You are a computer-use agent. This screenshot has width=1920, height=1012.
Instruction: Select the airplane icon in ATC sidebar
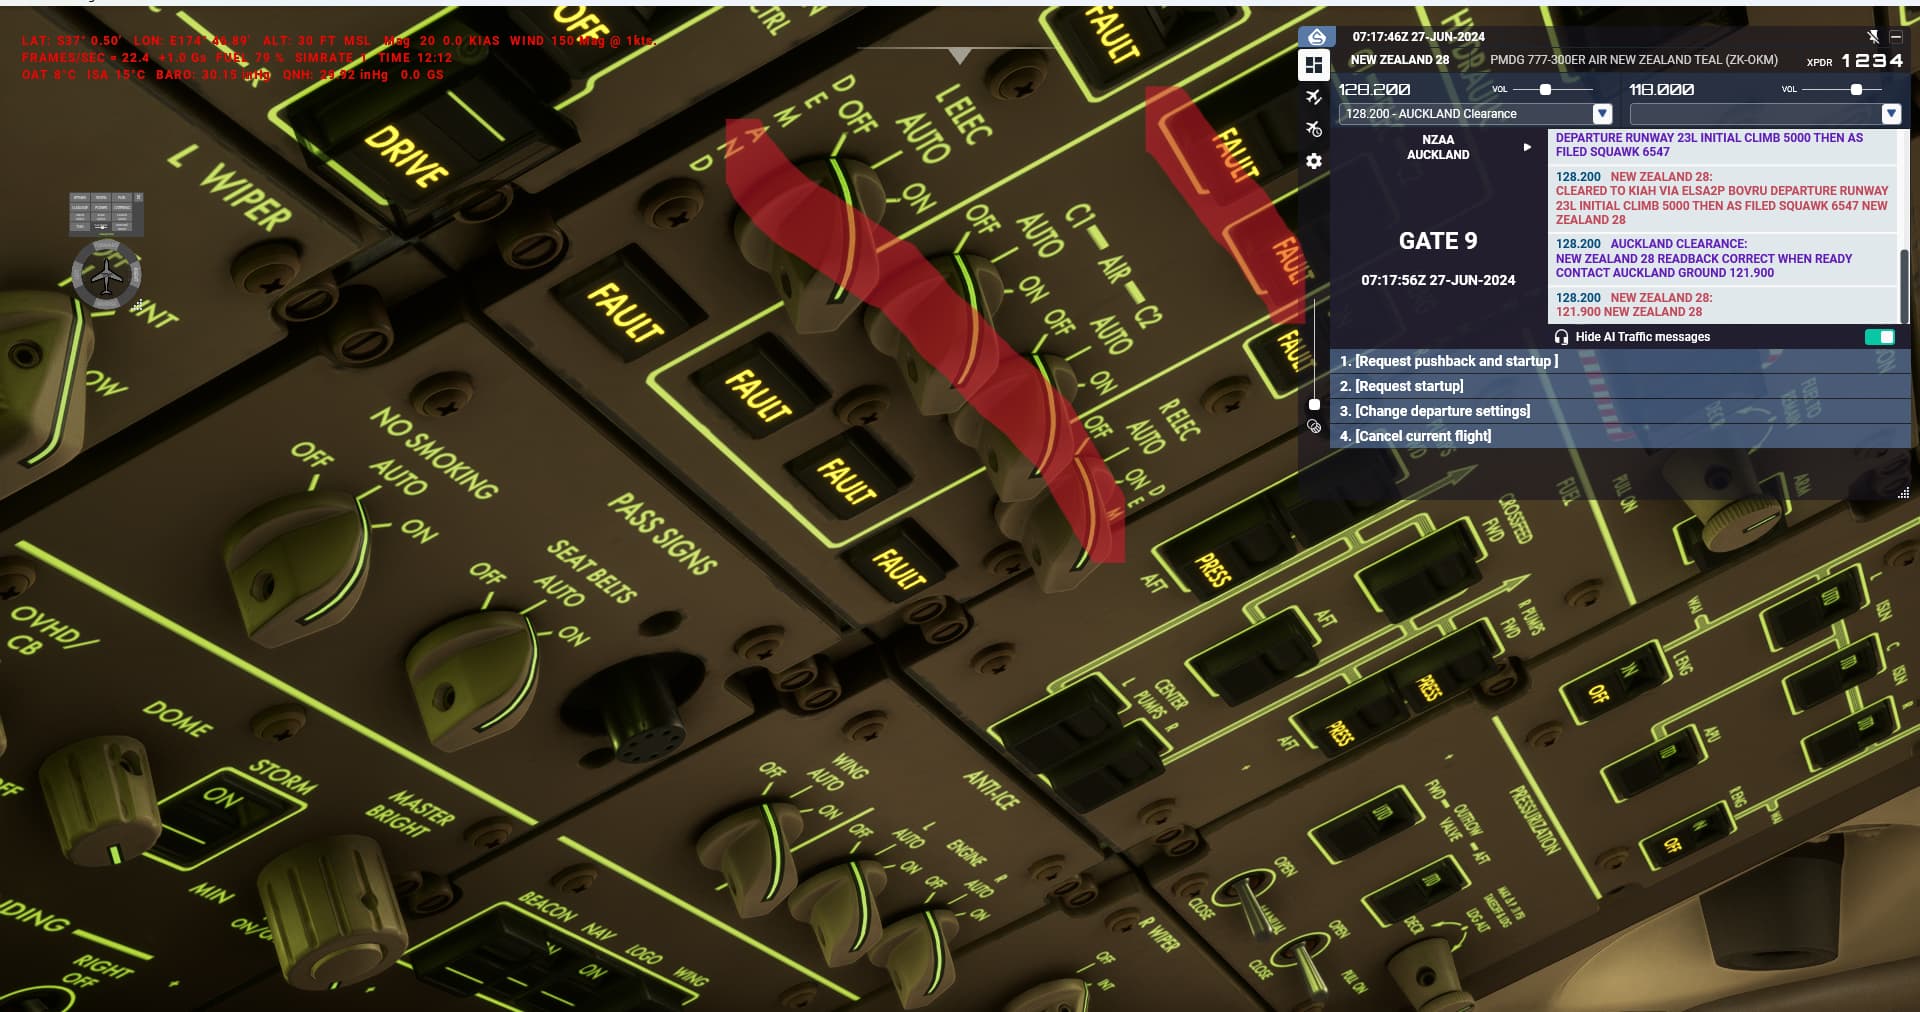coord(1314,97)
